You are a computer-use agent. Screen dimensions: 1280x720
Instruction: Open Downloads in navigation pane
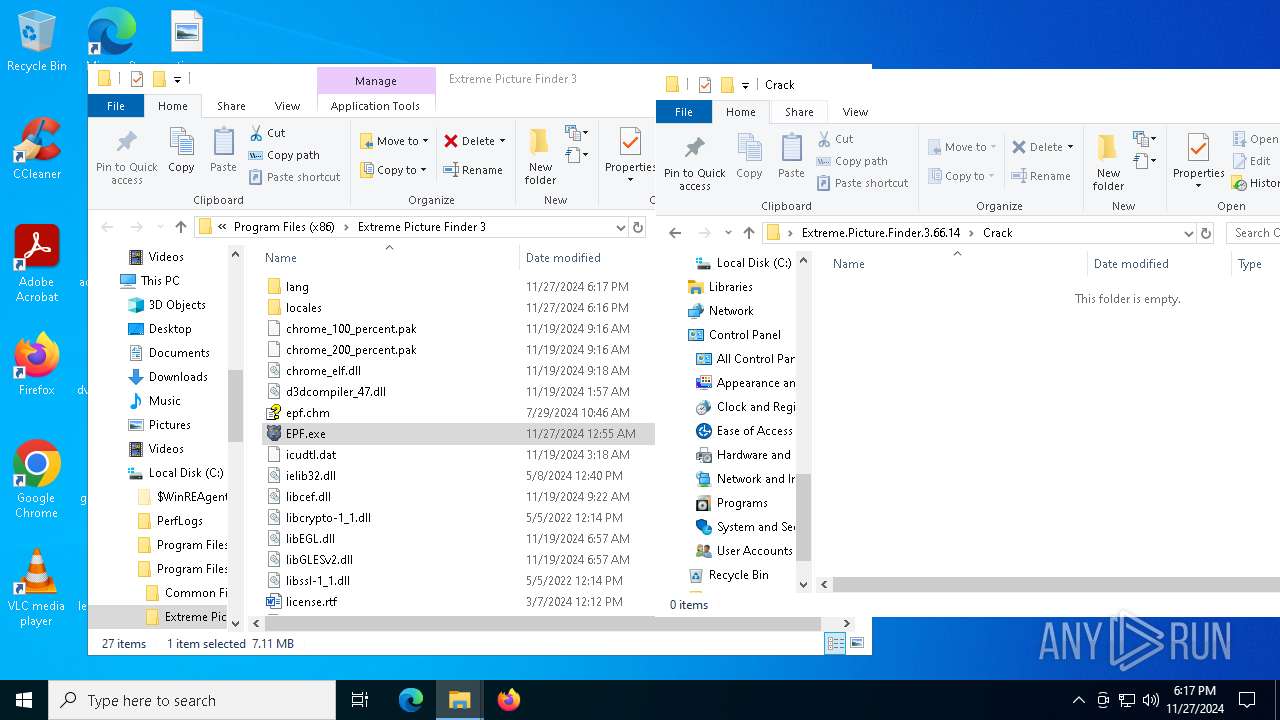[178, 377]
